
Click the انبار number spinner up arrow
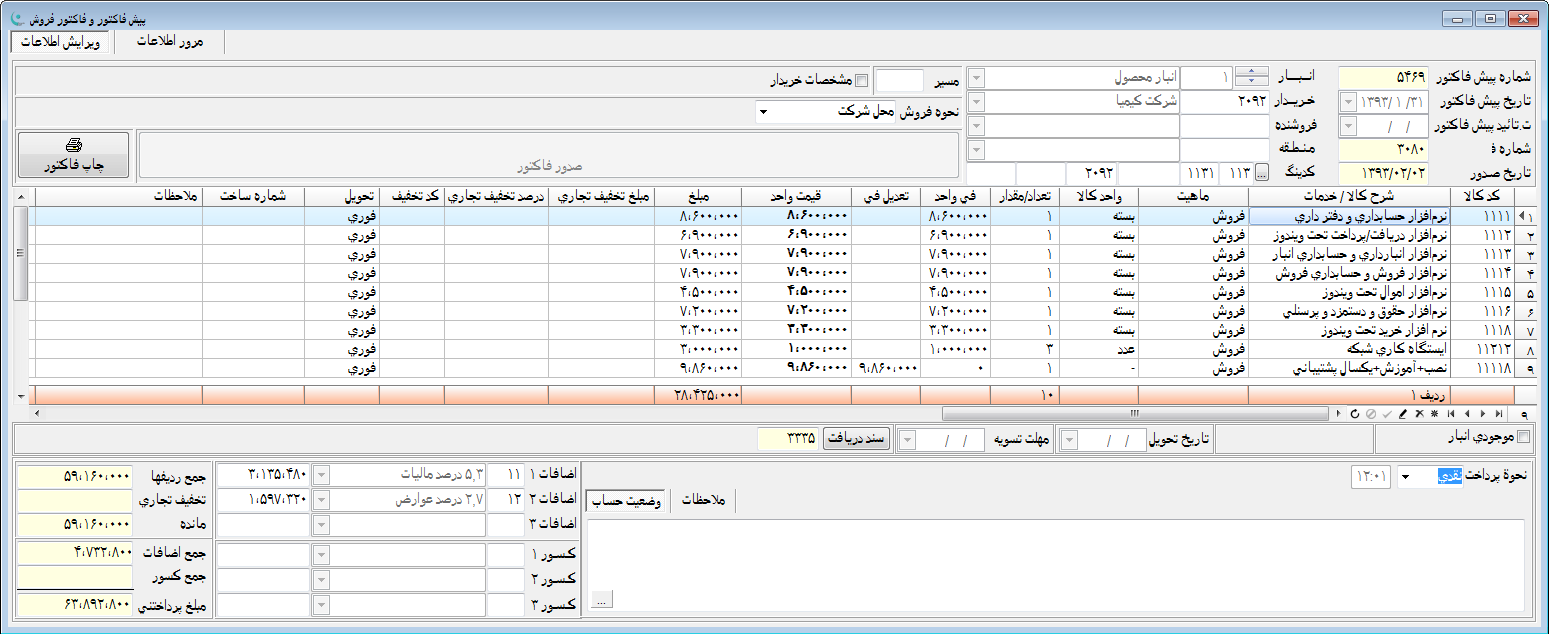[x=1251, y=72]
